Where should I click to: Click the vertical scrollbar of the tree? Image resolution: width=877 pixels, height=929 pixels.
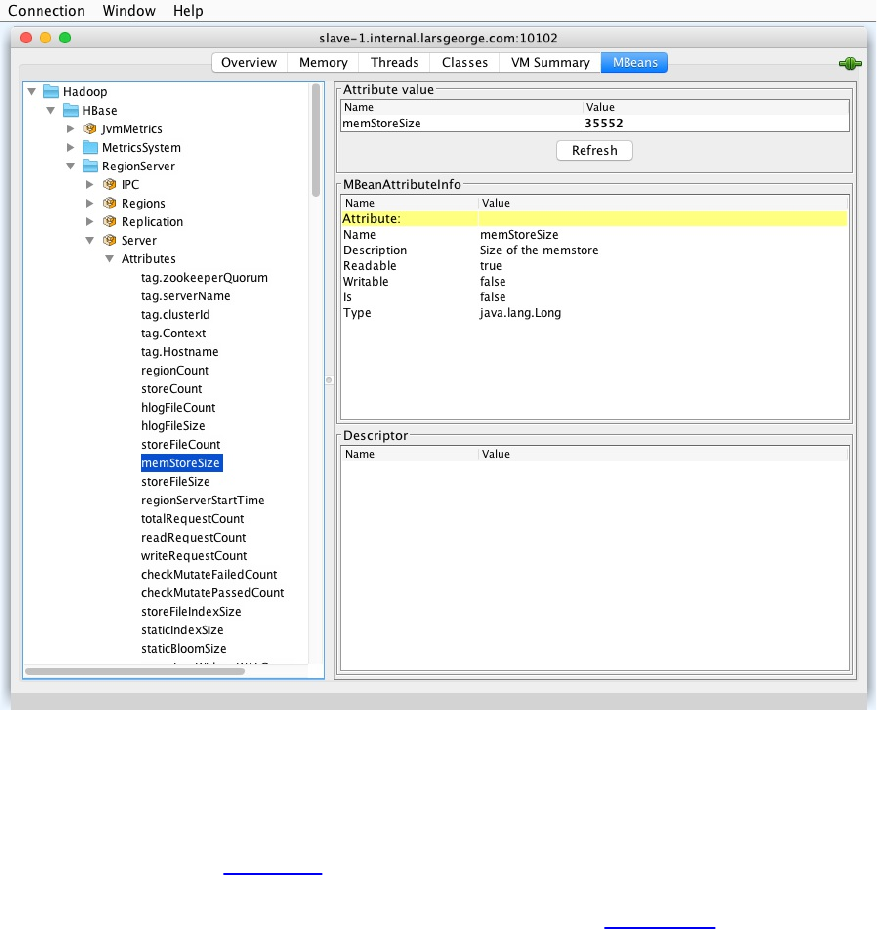pos(316,140)
